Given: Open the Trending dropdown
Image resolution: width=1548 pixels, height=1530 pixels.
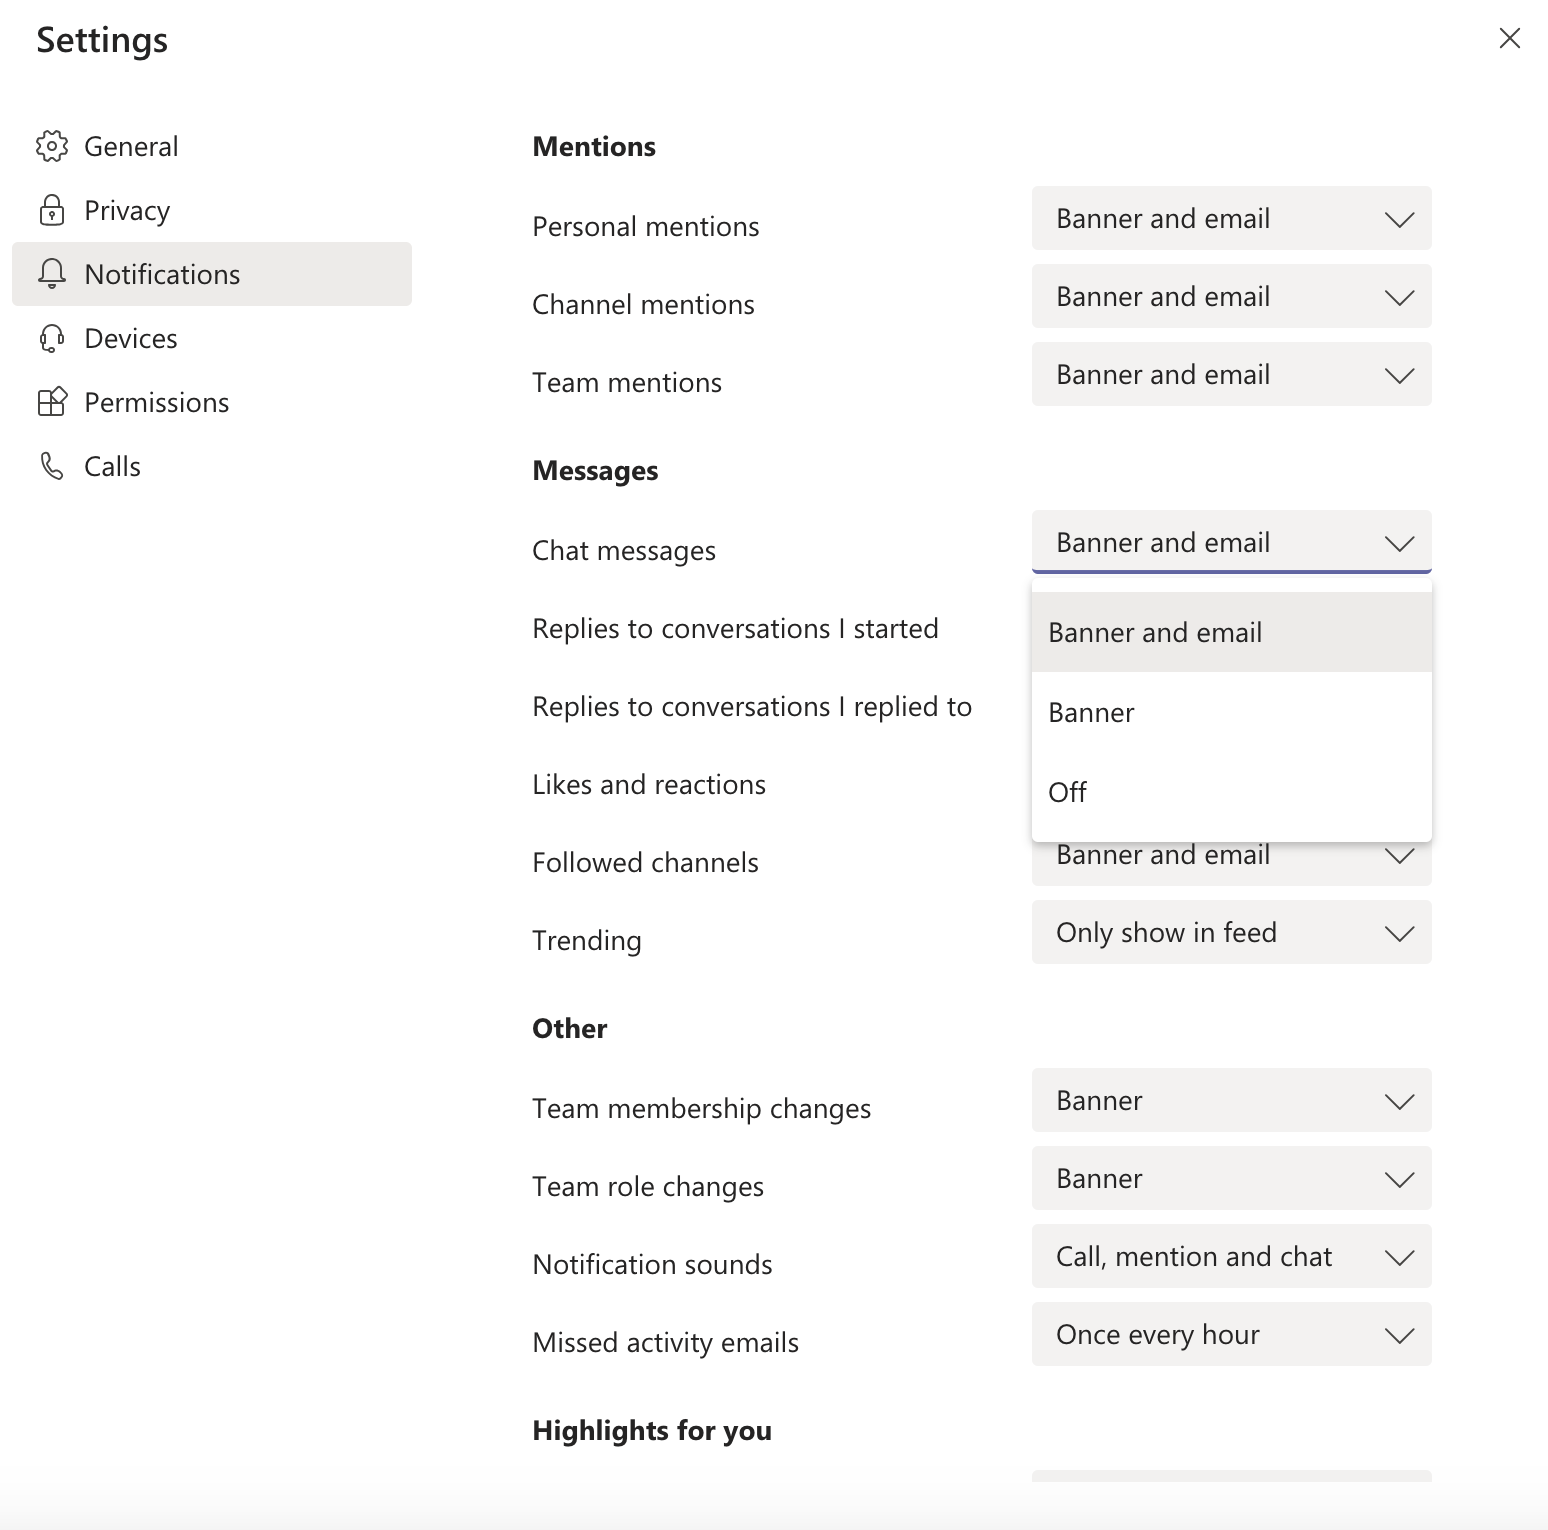Looking at the screenshot, I should (x=1232, y=932).
